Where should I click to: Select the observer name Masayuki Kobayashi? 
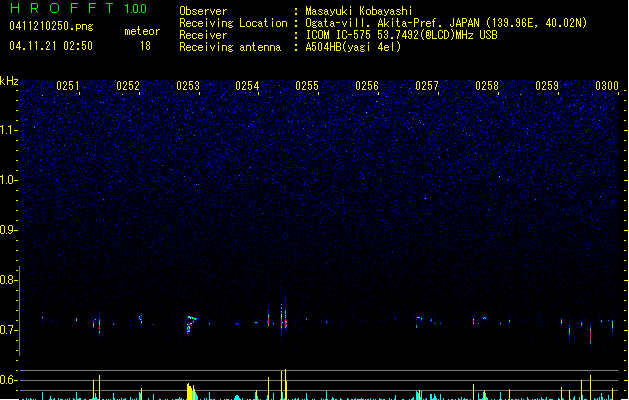pyautogui.click(x=359, y=11)
